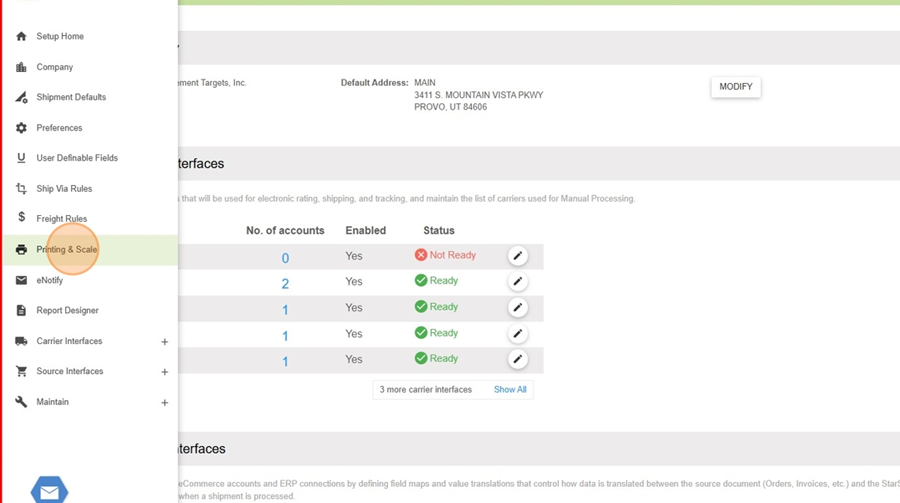Viewport: 900px width, 503px height.
Task: Expand the Maintain menu section
Action: pos(165,403)
